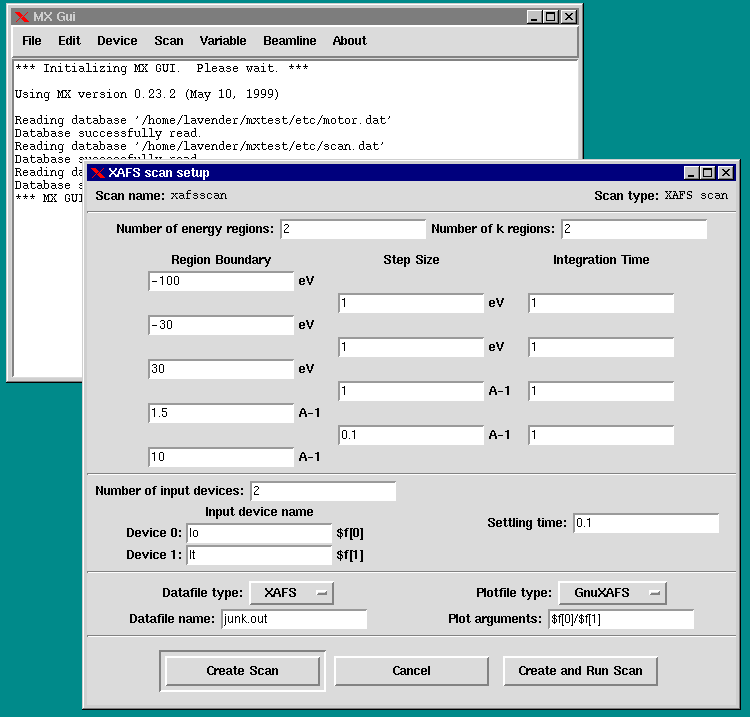Click the Create Scan button
Image resolution: width=750 pixels, height=717 pixels.
(242, 671)
